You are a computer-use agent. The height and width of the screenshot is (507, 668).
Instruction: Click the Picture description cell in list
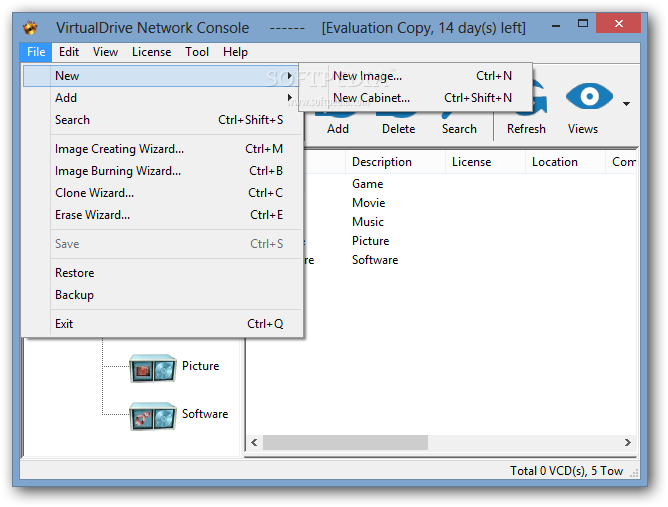(x=371, y=241)
